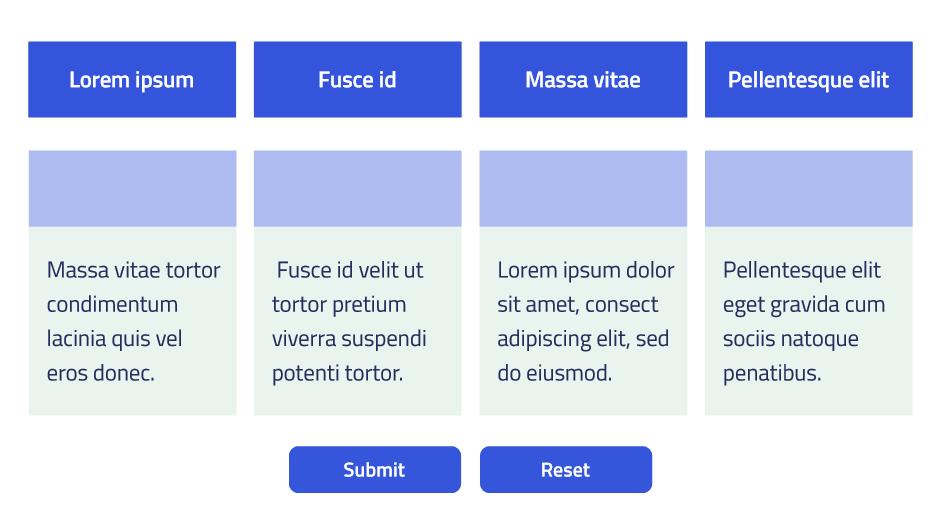Select the 'Lorem ipsum dolor sit amet' paragraph
The height and width of the screenshot is (528, 940).
pos(585,321)
